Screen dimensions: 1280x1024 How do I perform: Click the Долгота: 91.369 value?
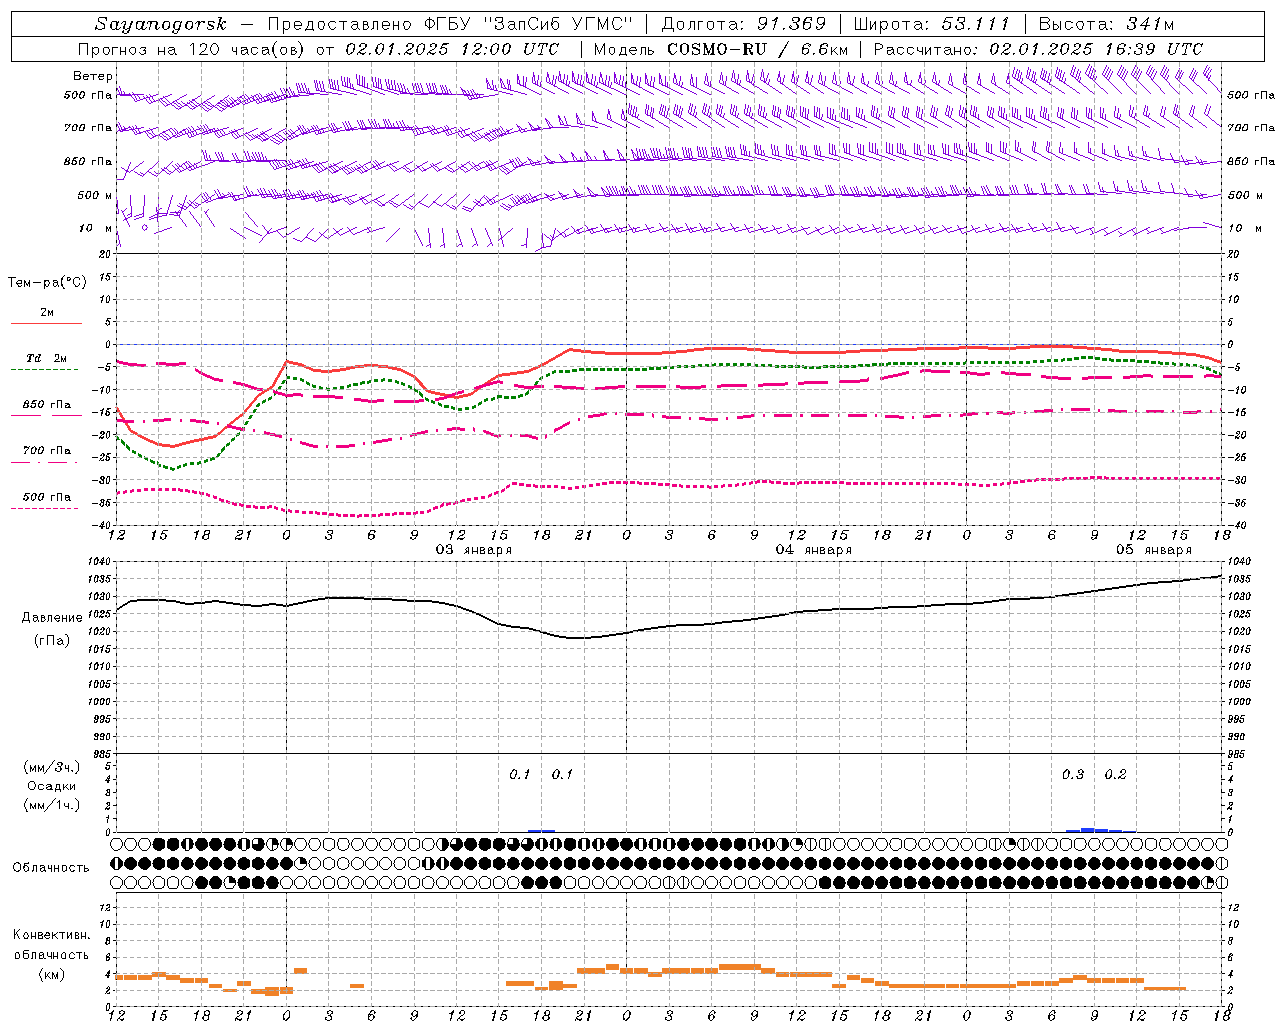744,24
